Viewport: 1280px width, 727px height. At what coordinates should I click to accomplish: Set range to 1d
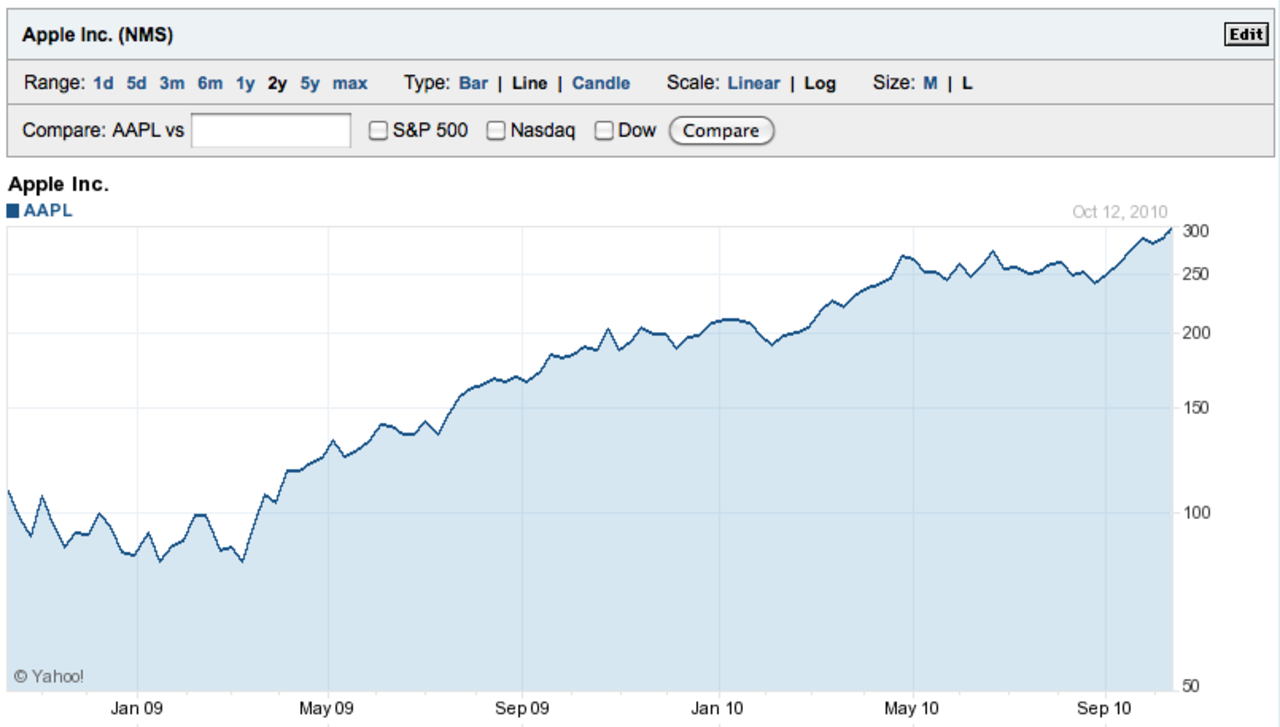[103, 84]
